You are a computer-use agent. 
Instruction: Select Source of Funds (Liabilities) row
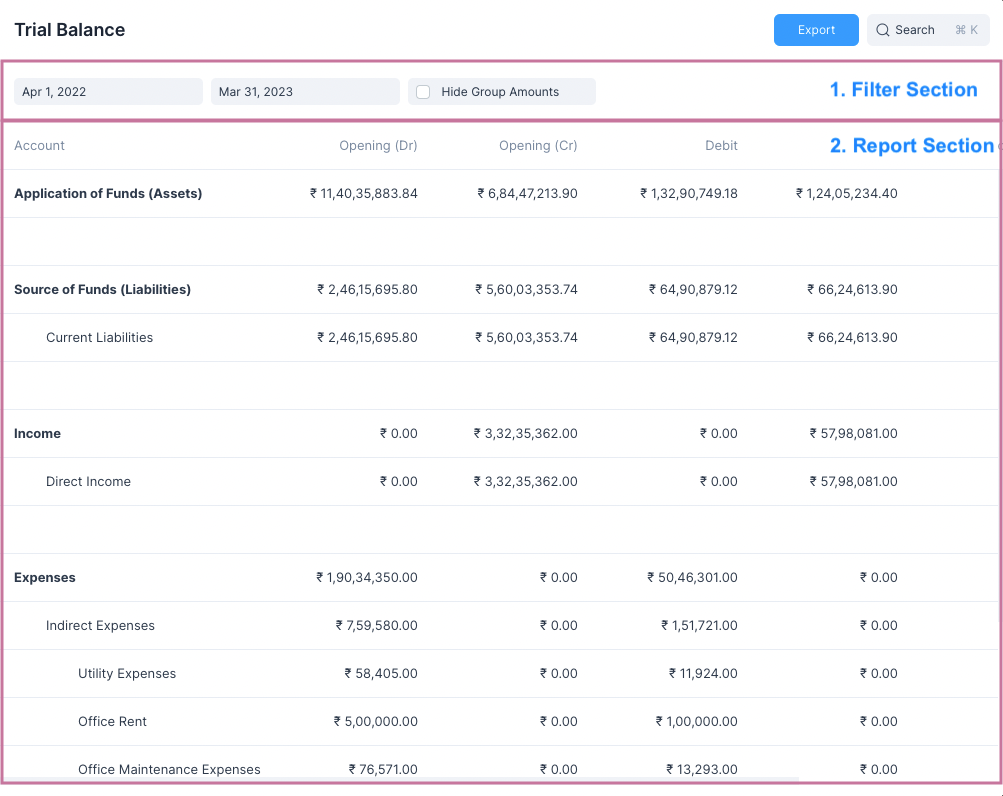102,290
